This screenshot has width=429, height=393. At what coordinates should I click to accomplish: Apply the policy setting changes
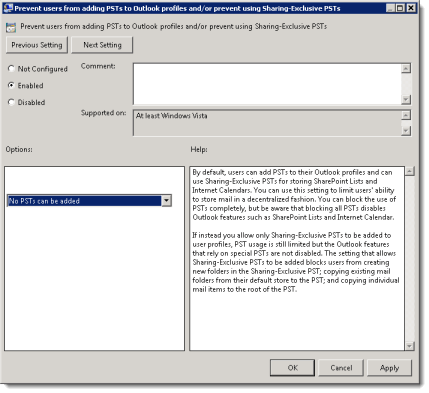(389, 368)
